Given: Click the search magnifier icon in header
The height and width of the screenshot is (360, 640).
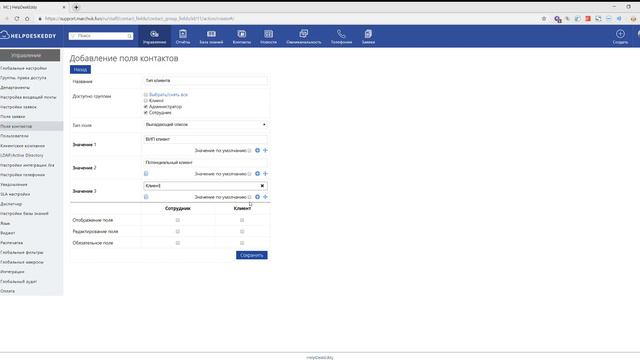Looking at the screenshot, I should pos(129,36).
